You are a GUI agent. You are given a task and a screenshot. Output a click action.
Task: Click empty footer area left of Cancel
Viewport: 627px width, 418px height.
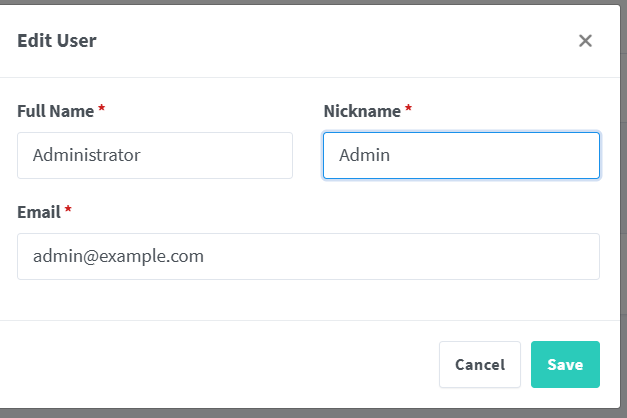pos(220,364)
